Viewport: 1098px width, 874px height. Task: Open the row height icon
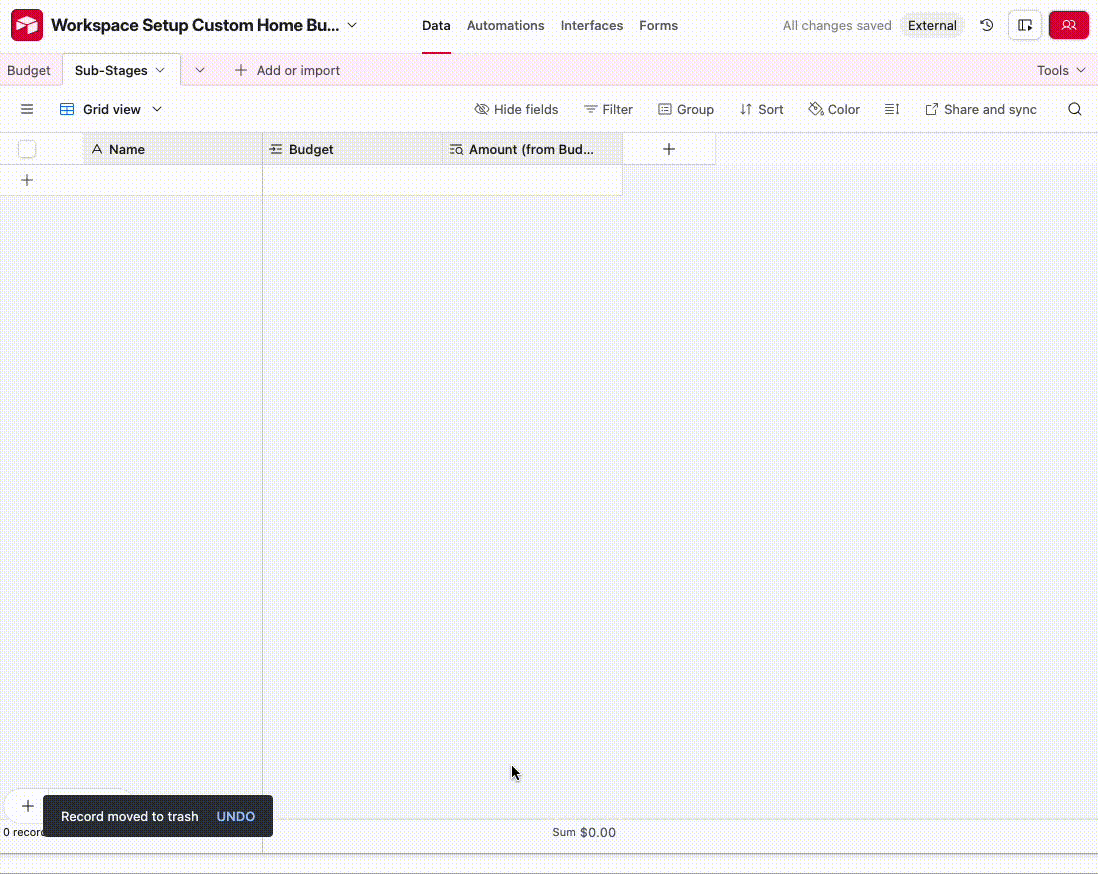coord(891,109)
